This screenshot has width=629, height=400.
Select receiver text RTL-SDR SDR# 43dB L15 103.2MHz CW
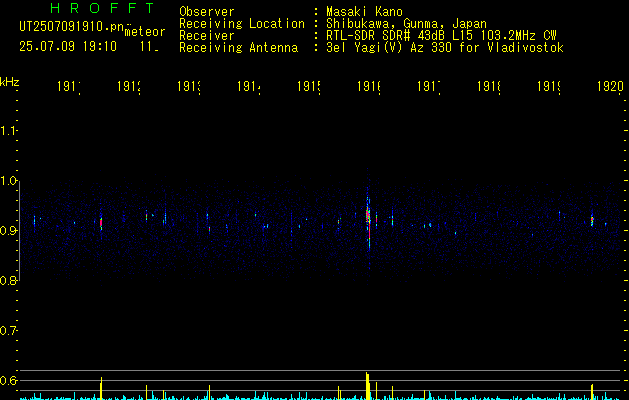441,36
